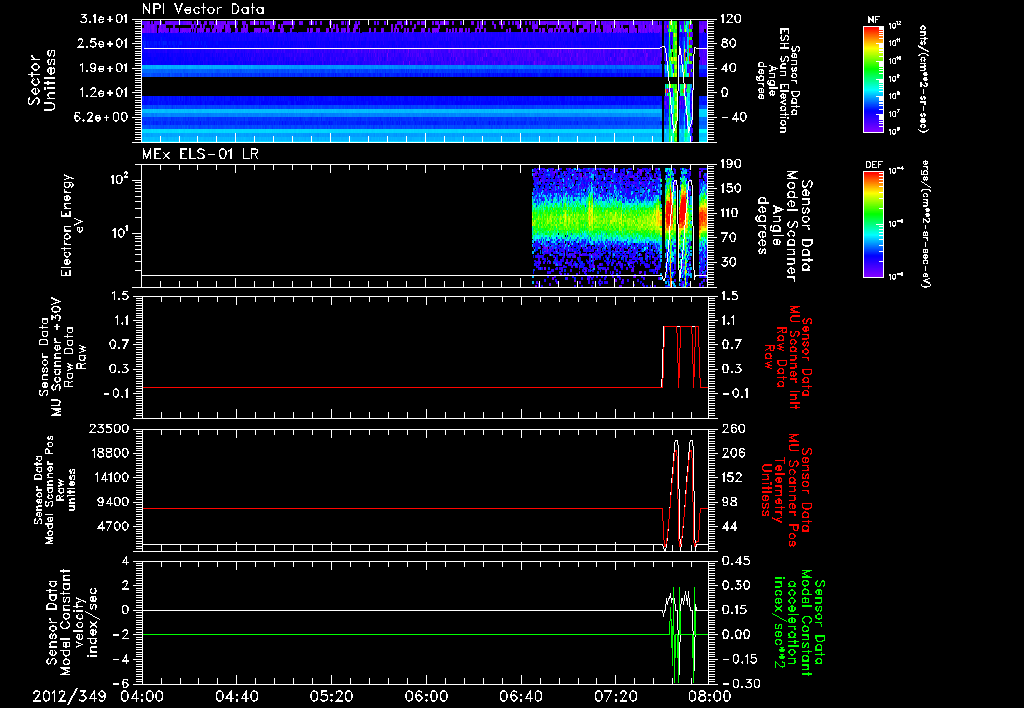Viewport: 1024px width, 708px height.
Task: Click the '23500' scanner position tick value
Action: [x=109, y=428]
